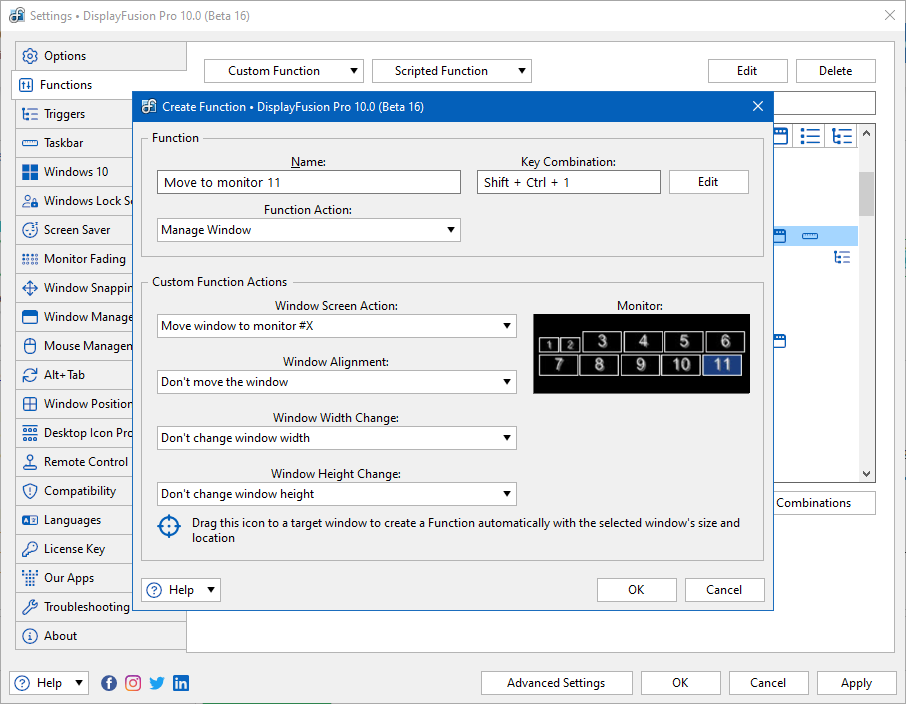Viewport: 906px width, 704px height.
Task: Click the Twitter bird icon
Action: tap(157, 683)
